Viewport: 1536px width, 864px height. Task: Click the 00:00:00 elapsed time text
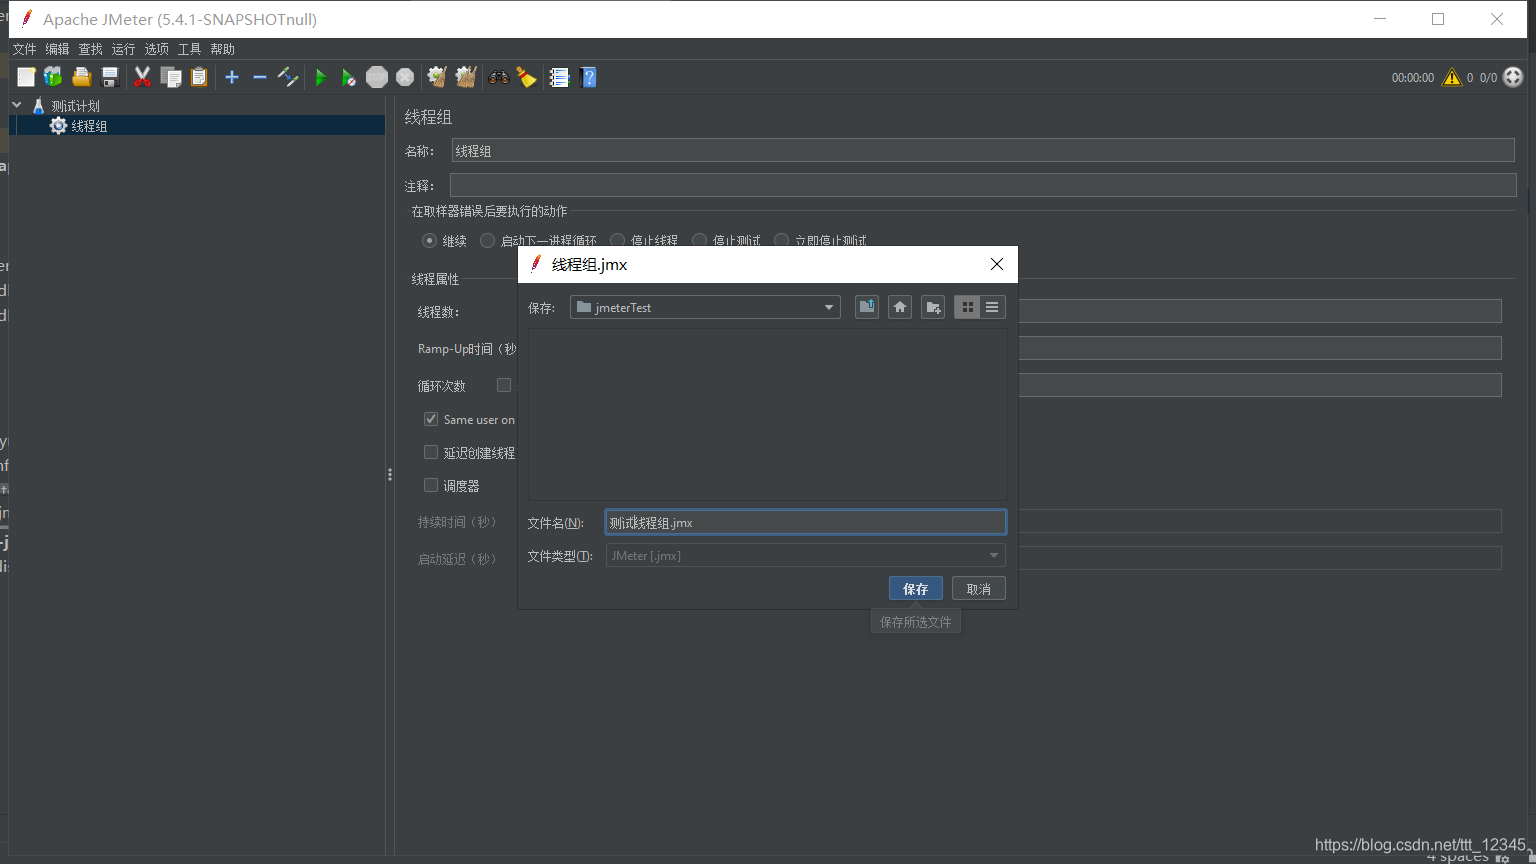[x=1412, y=77]
